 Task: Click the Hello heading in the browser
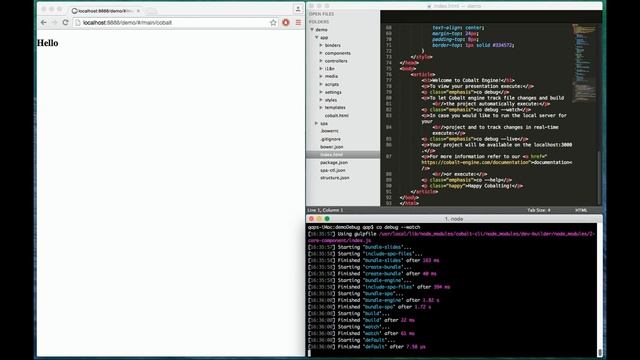click(47, 43)
